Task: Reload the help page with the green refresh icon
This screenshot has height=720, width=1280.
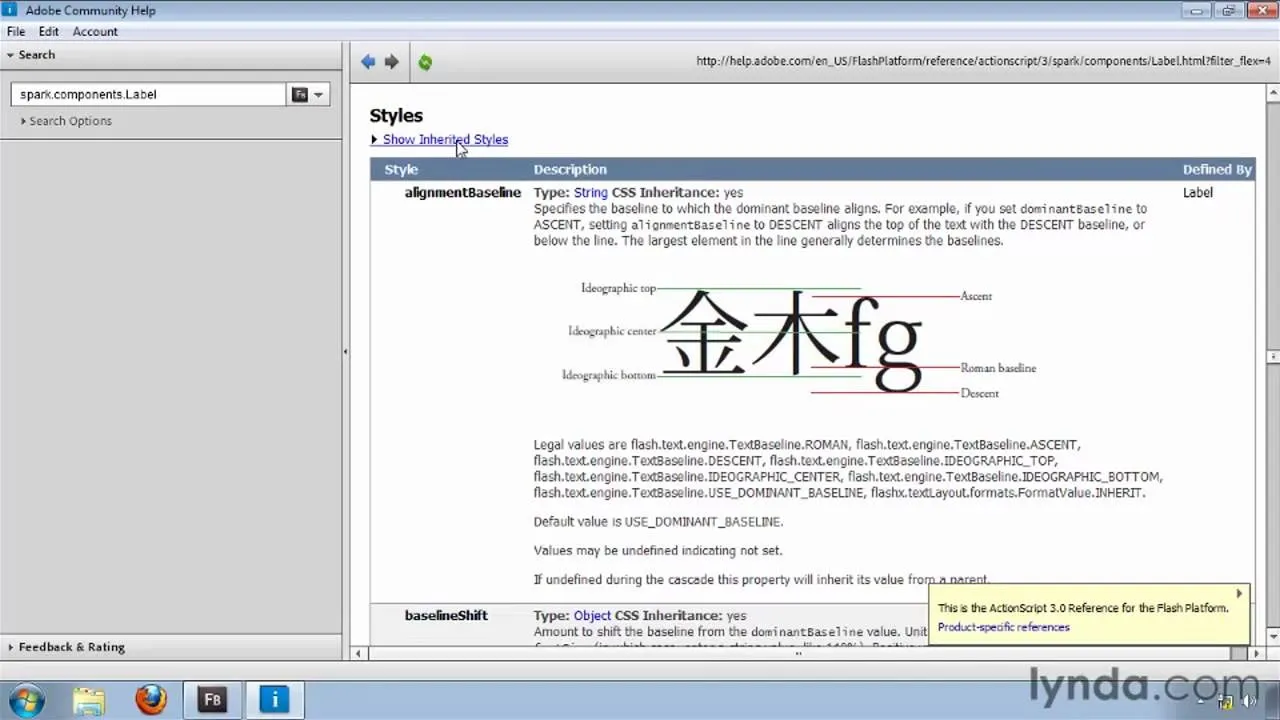Action: [425, 62]
